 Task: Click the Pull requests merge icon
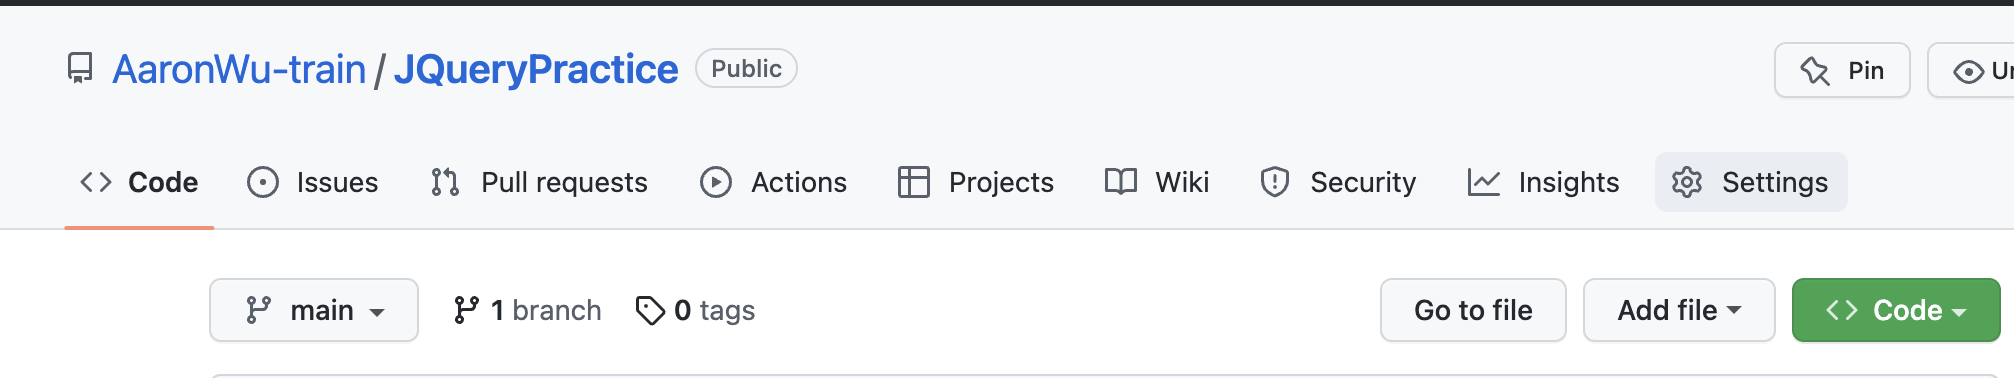(x=445, y=182)
